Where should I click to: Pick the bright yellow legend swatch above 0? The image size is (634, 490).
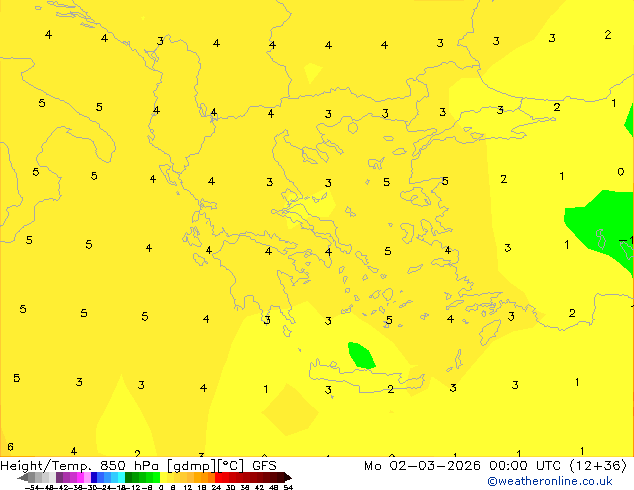tap(163, 477)
